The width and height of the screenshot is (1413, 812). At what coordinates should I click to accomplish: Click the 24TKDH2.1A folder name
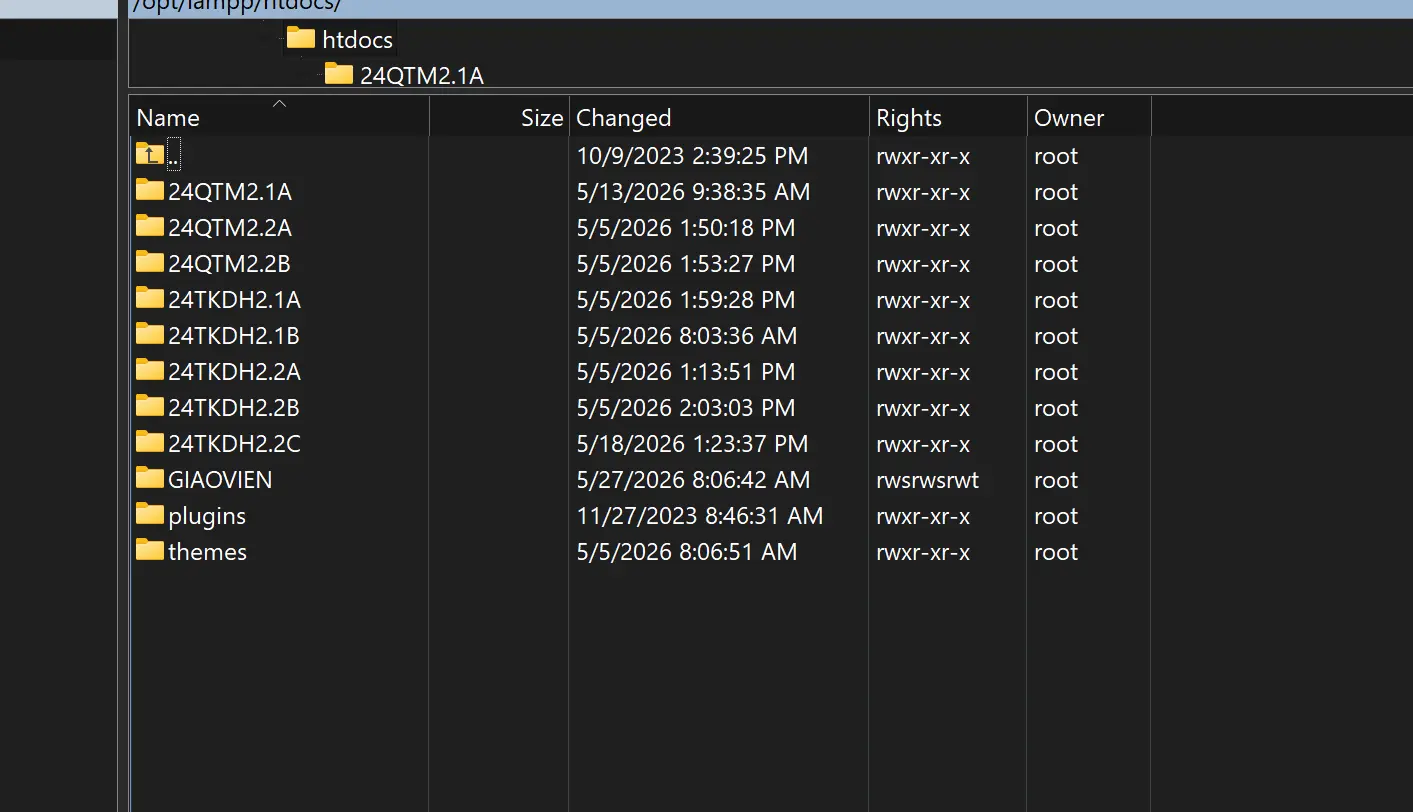coord(235,300)
